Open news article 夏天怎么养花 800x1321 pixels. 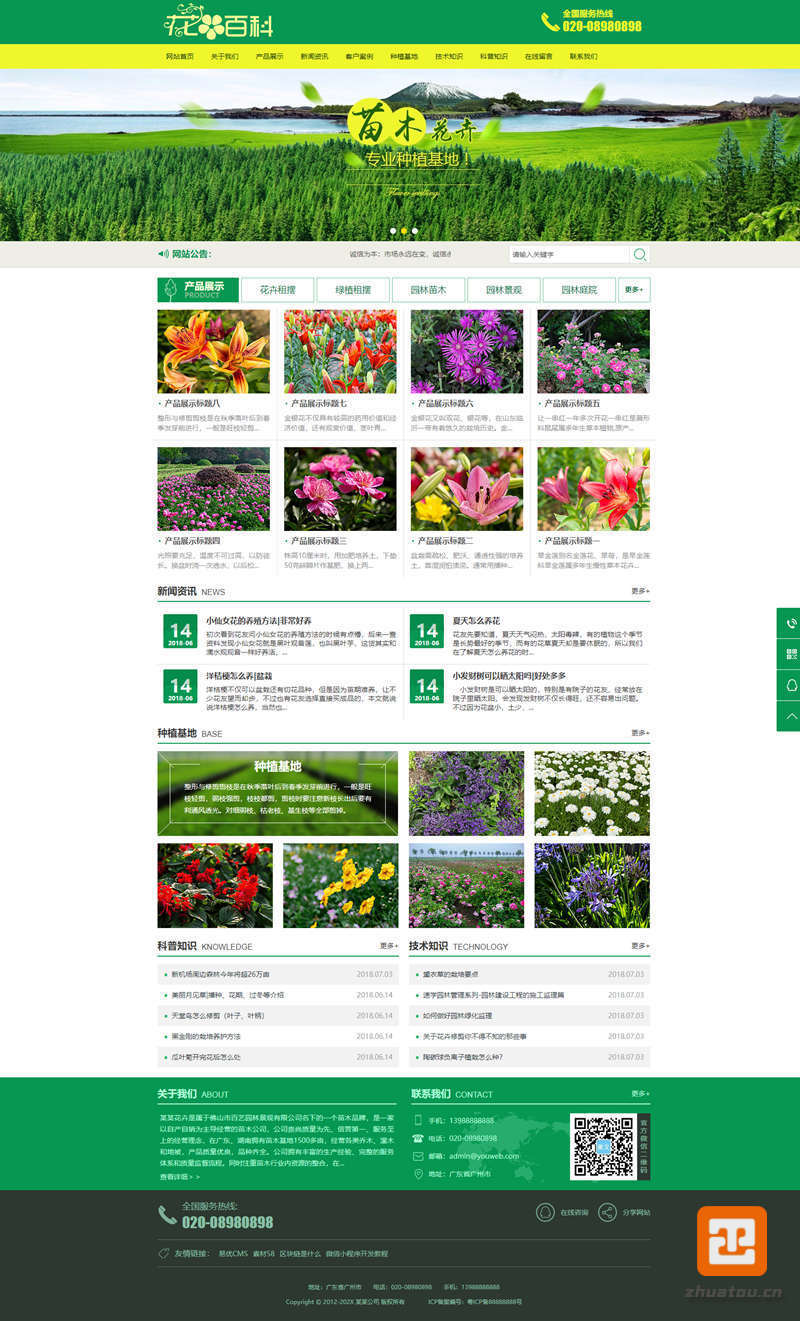coord(476,620)
